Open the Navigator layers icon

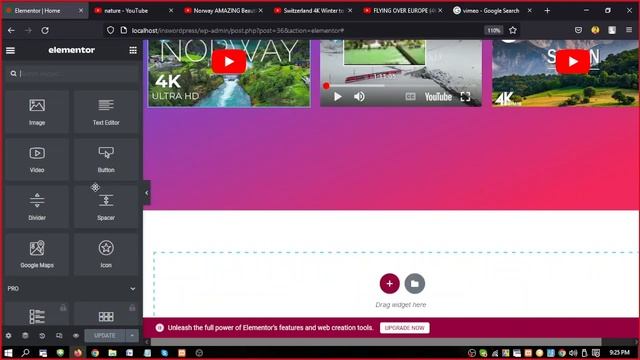25,336
